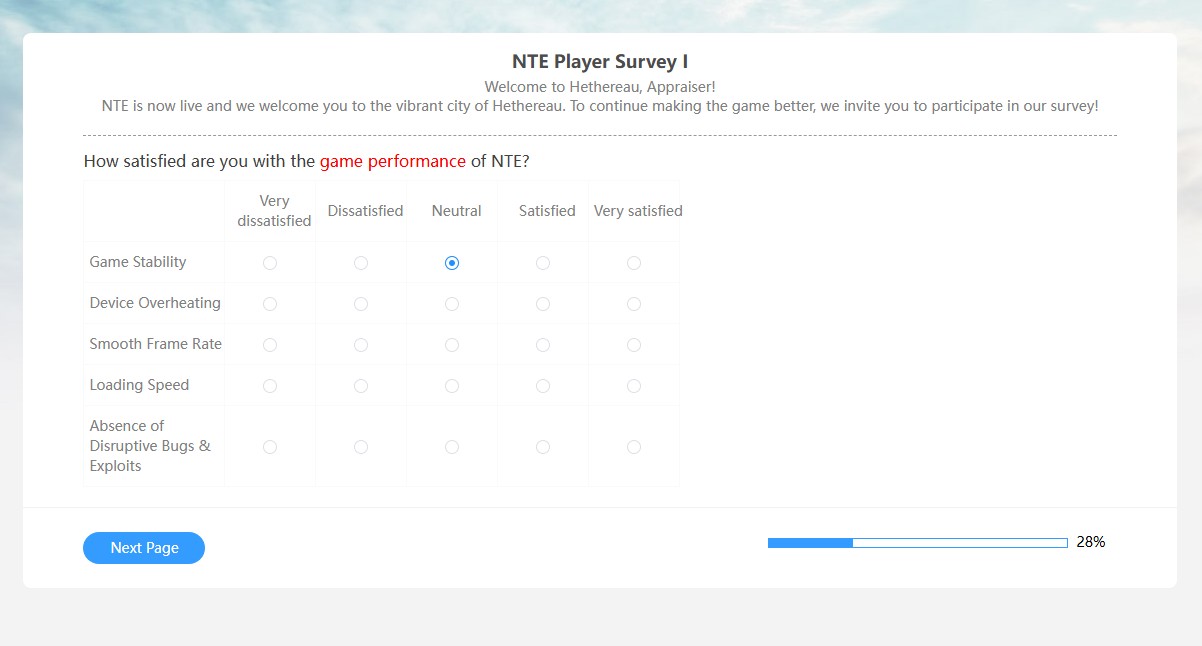Viewport: 1202px width, 646px height.
Task: Set Smooth Frame Rate to Very satisfied
Action: click(x=634, y=345)
